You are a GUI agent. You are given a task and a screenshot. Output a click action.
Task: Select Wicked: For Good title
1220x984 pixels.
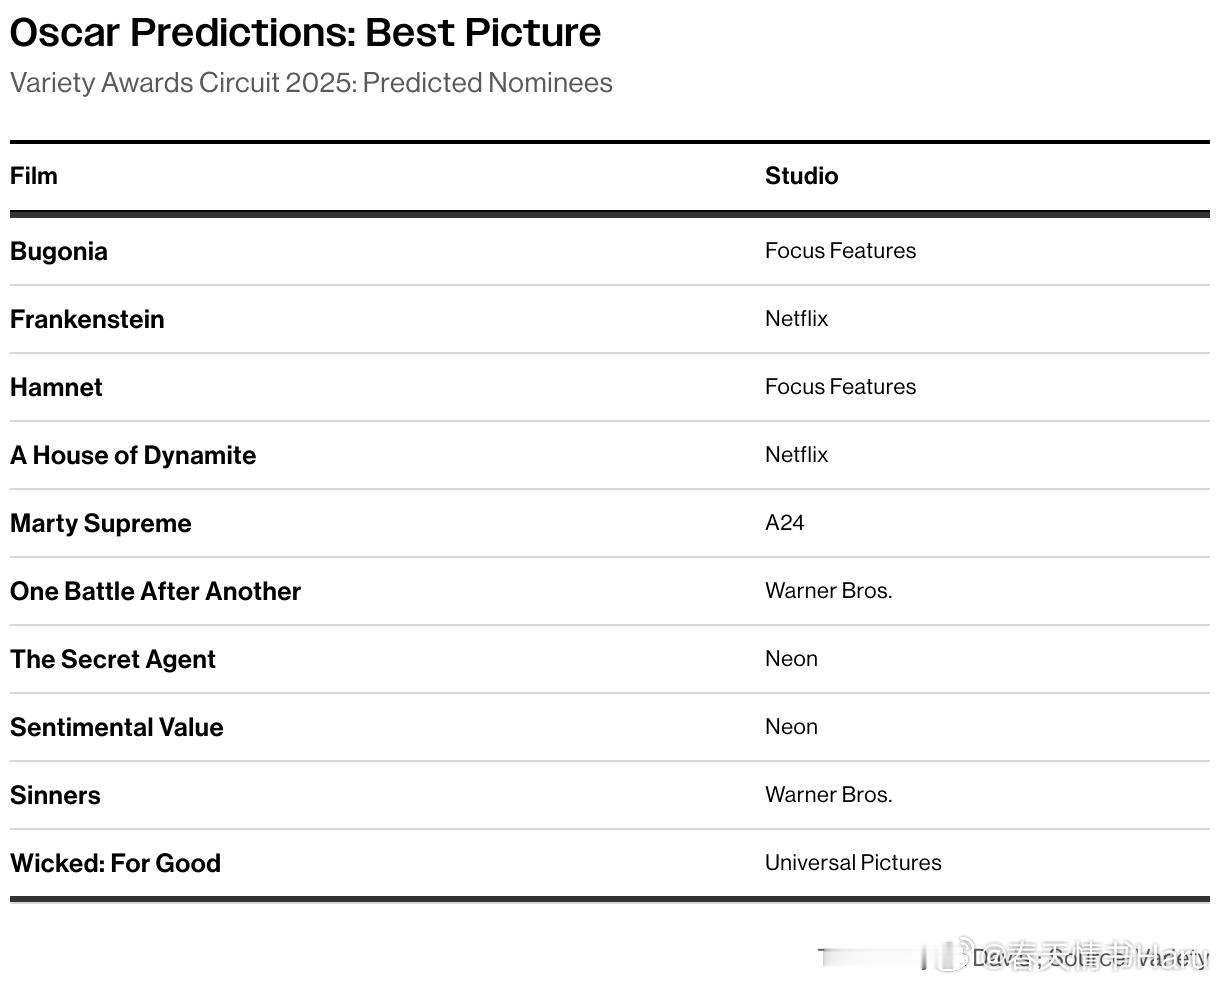click(x=115, y=863)
